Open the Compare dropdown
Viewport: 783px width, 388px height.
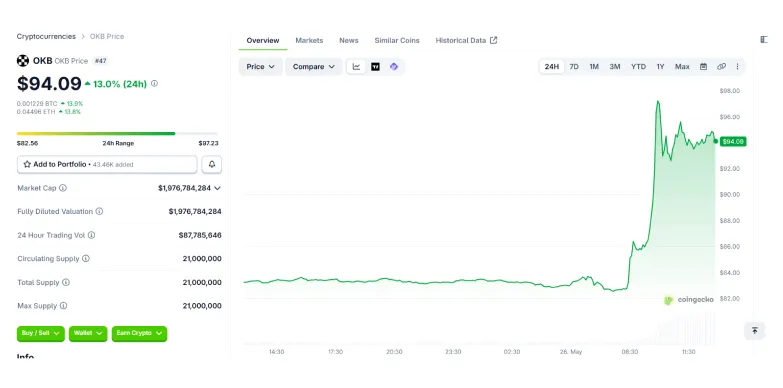[314, 66]
